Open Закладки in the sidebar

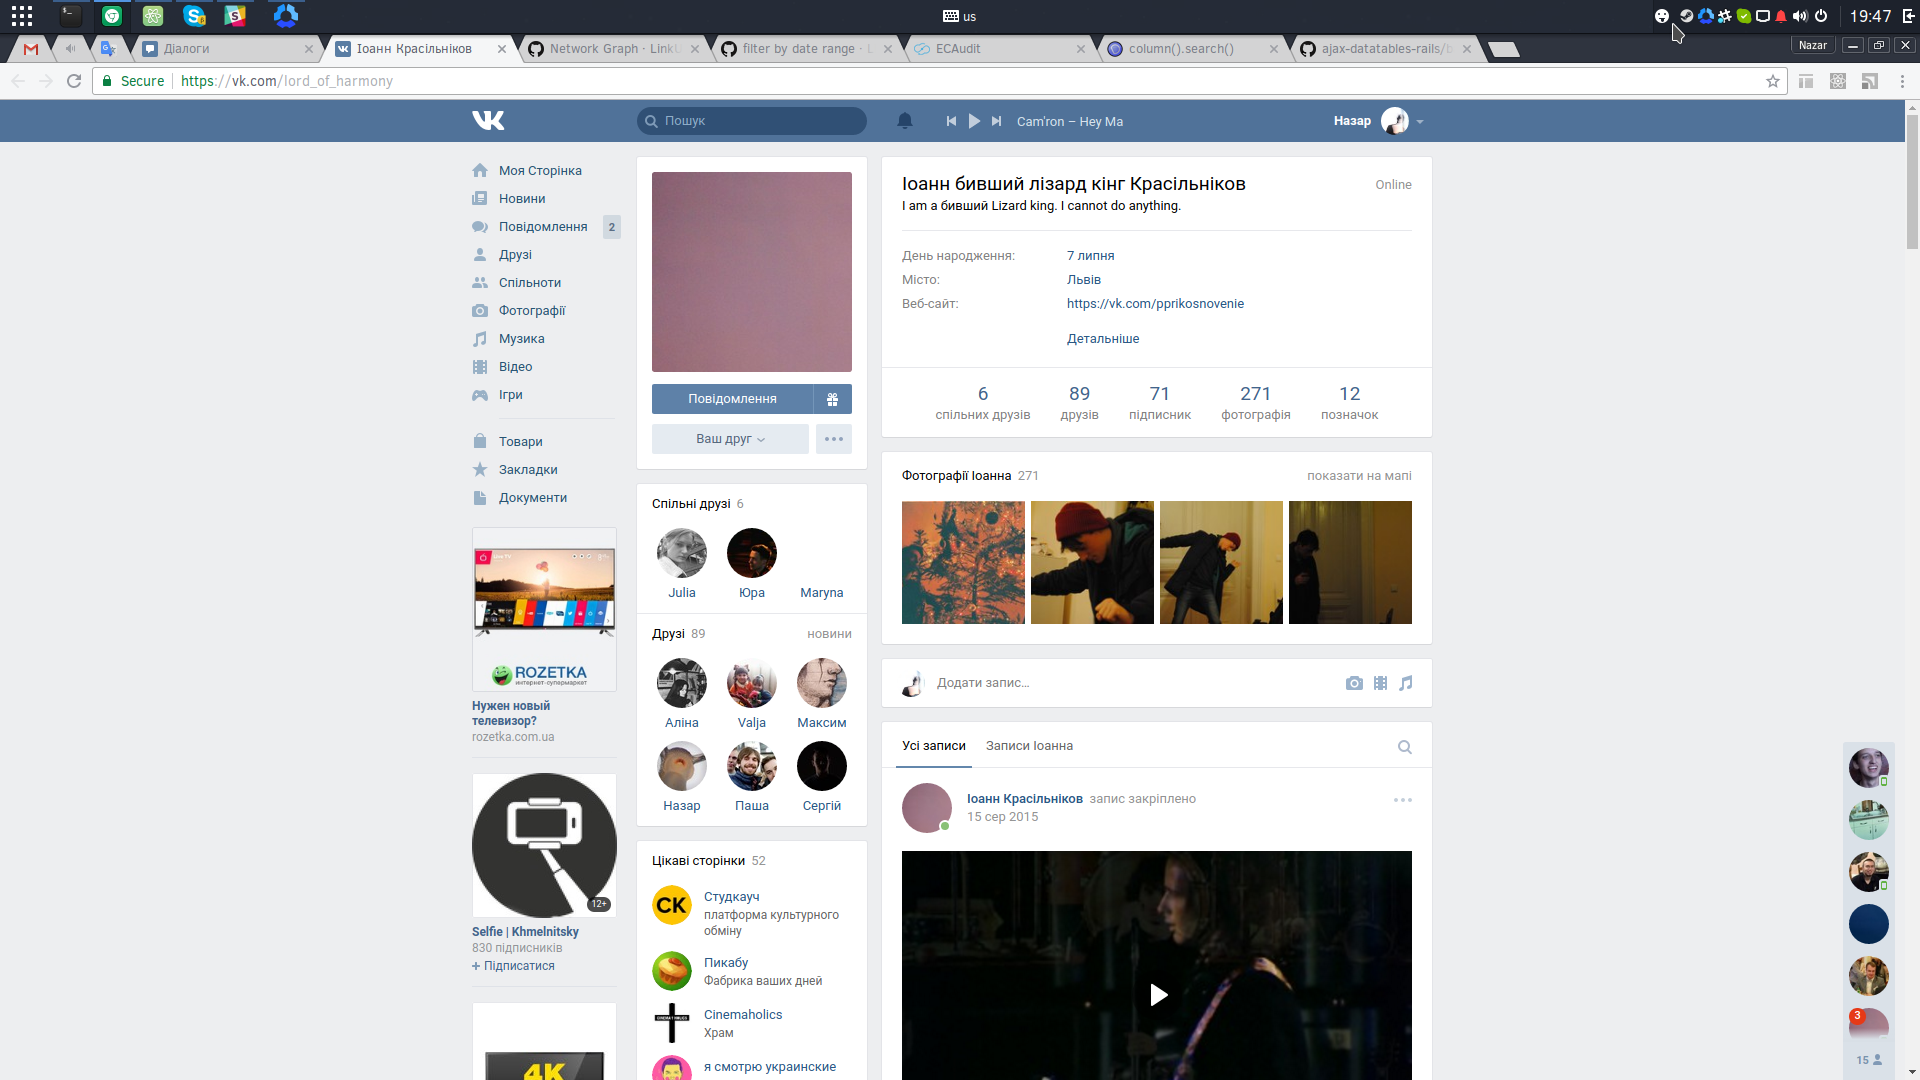point(528,470)
